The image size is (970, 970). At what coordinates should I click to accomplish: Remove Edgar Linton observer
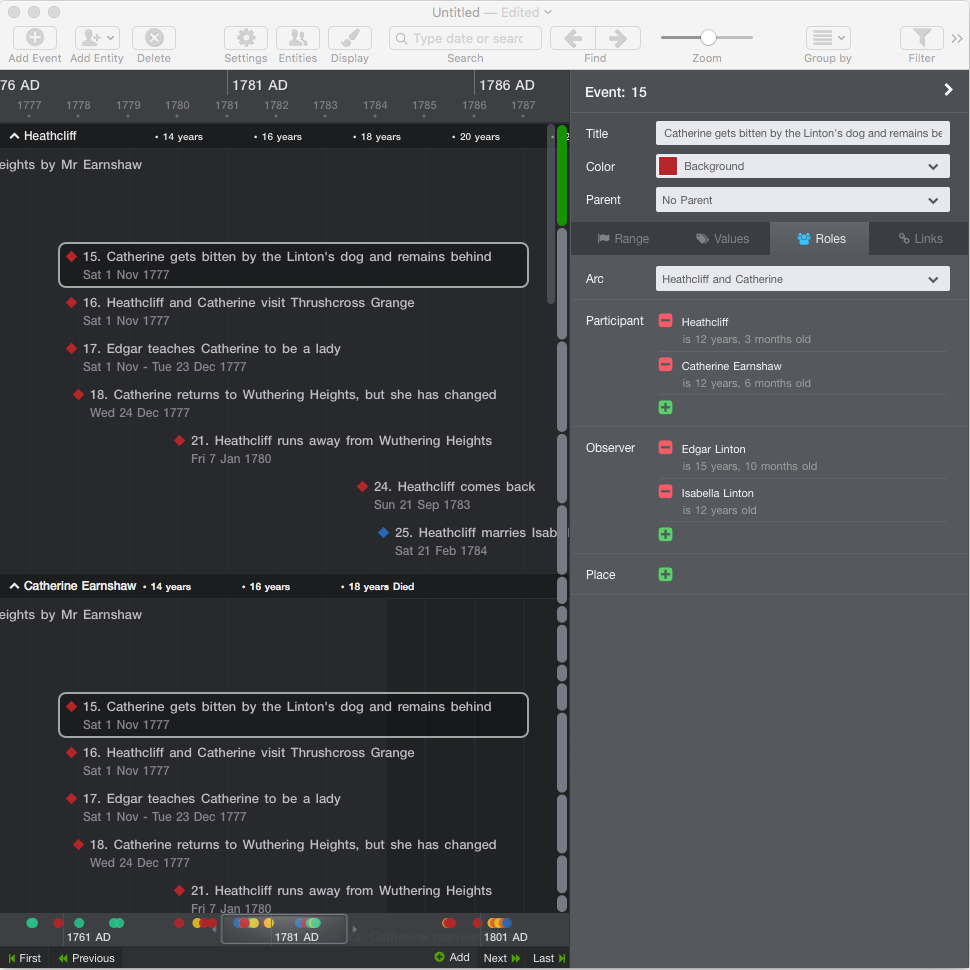coord(666,448)
